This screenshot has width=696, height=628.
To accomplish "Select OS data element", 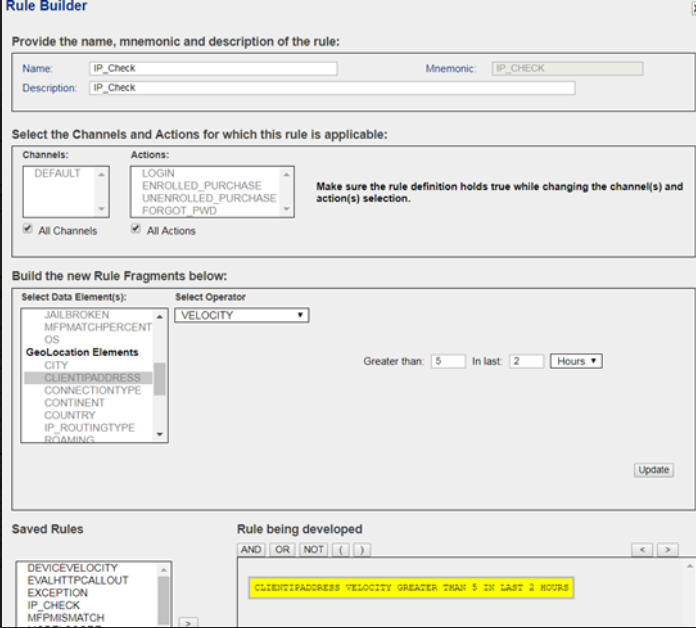I will (x=51, y=340).
